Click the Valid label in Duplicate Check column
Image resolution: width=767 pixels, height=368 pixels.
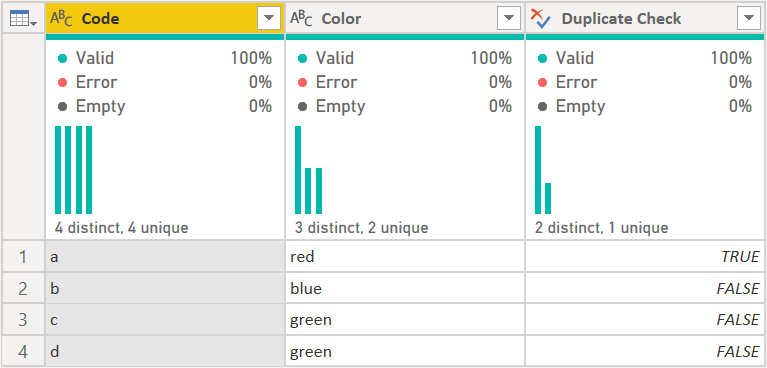click(x=574, y=58)
